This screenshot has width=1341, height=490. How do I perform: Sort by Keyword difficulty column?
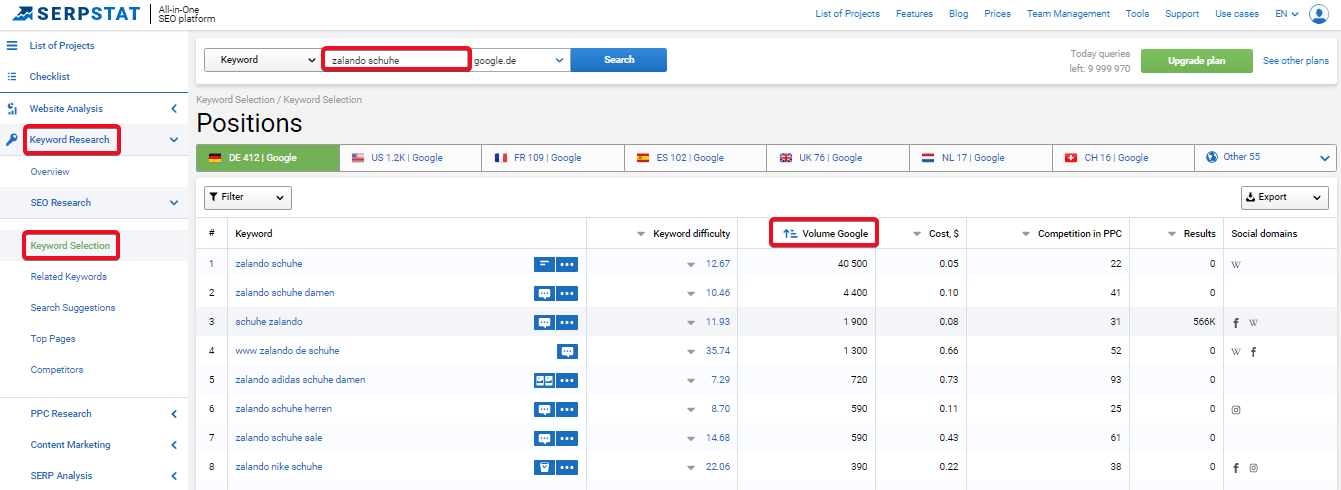684,233
